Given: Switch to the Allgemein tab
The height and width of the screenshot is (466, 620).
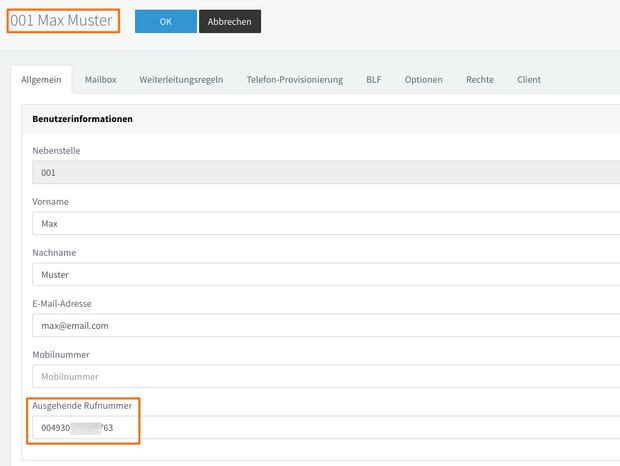Looking at the screenshot, I should [41, 79].
